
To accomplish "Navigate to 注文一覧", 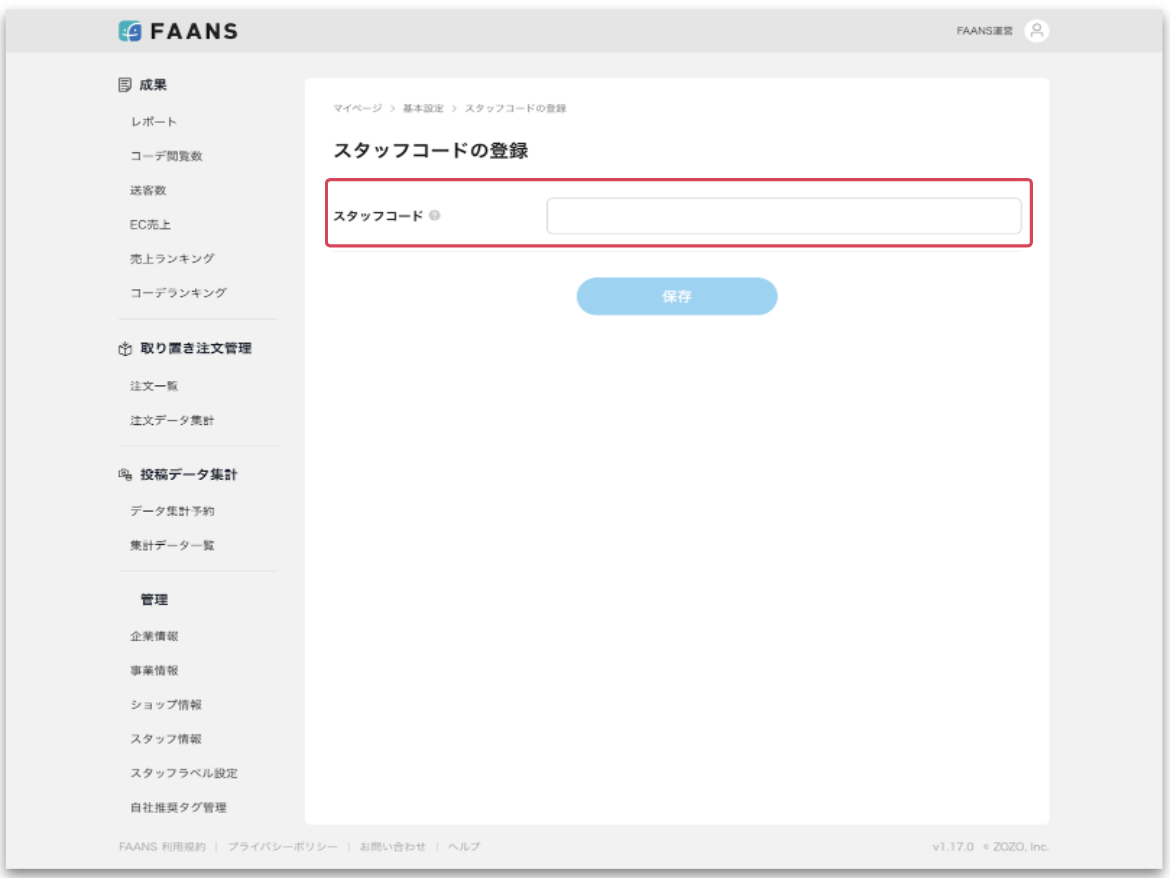I will point(154,386).
